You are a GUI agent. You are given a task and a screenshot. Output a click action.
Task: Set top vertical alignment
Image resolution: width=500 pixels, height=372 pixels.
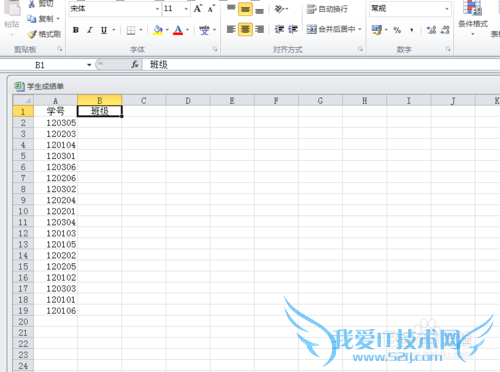[x=231, y=9]
